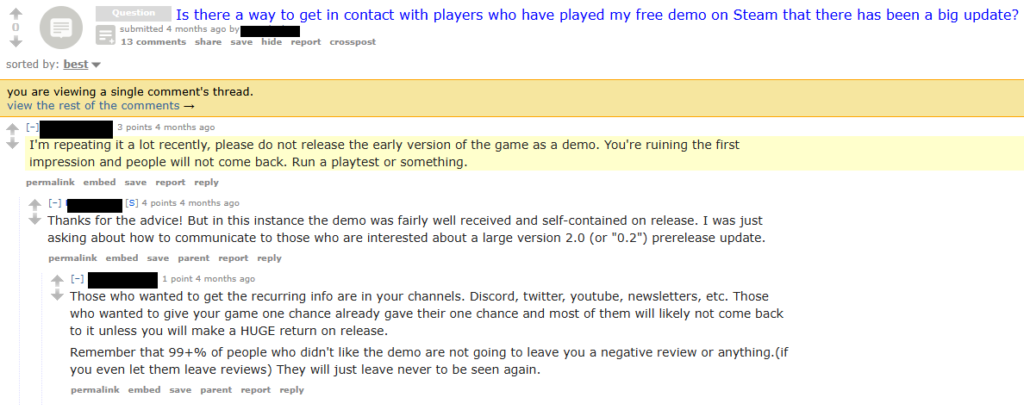Open the 'sorted by: best' dropdown

82,65
